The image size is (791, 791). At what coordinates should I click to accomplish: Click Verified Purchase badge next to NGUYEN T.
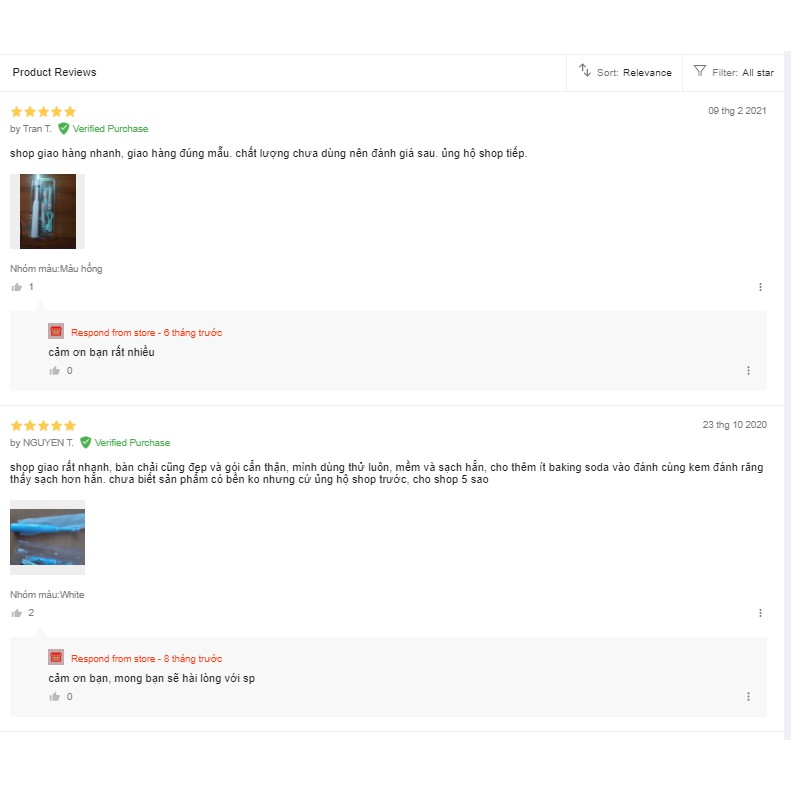tap(125, 443)
